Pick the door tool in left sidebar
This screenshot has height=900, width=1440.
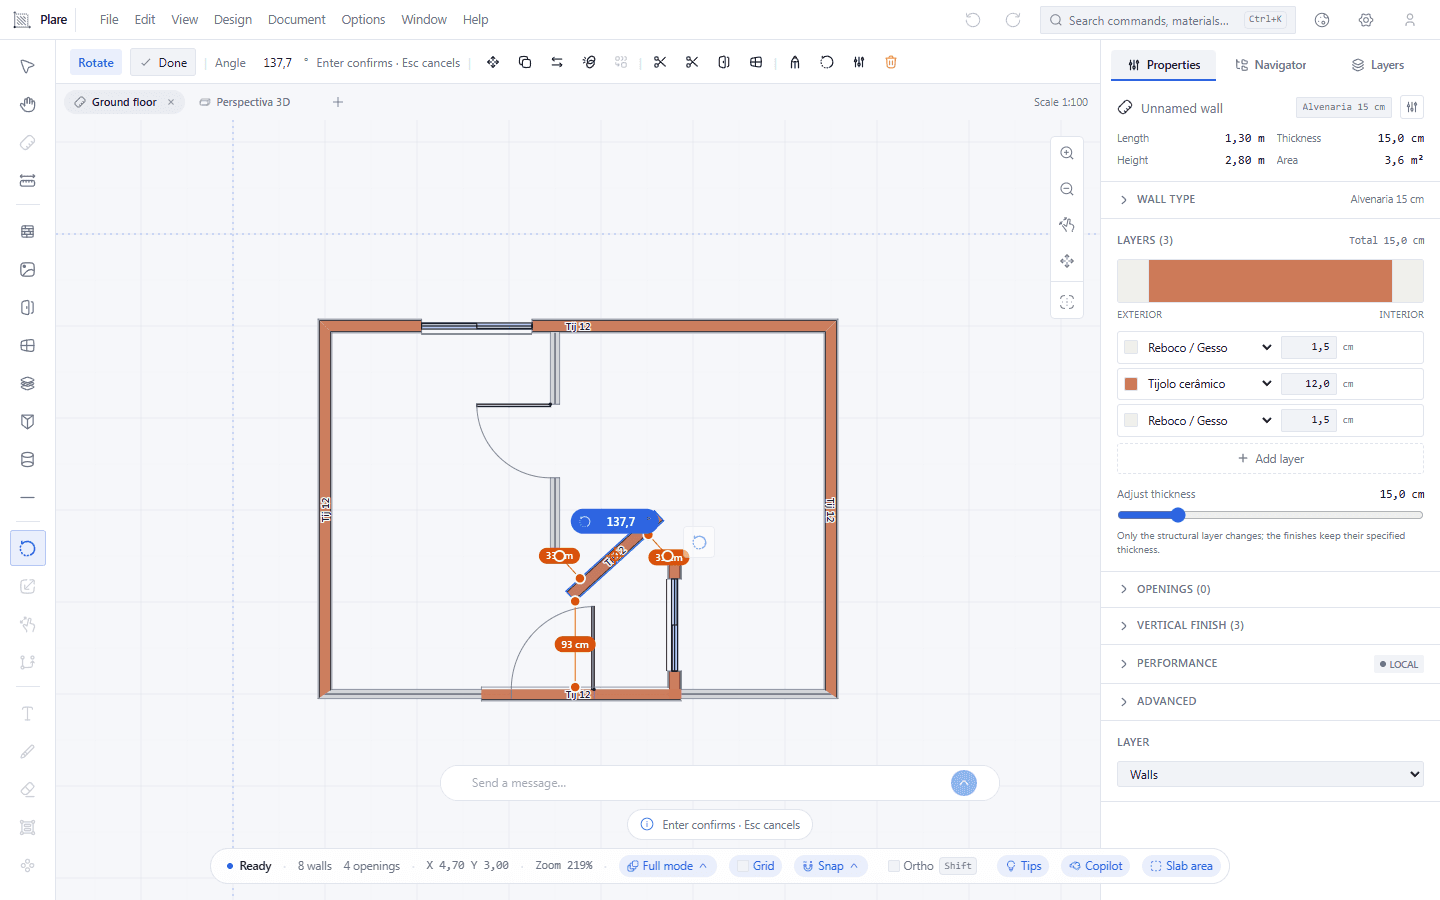click(x=28, y=308)
